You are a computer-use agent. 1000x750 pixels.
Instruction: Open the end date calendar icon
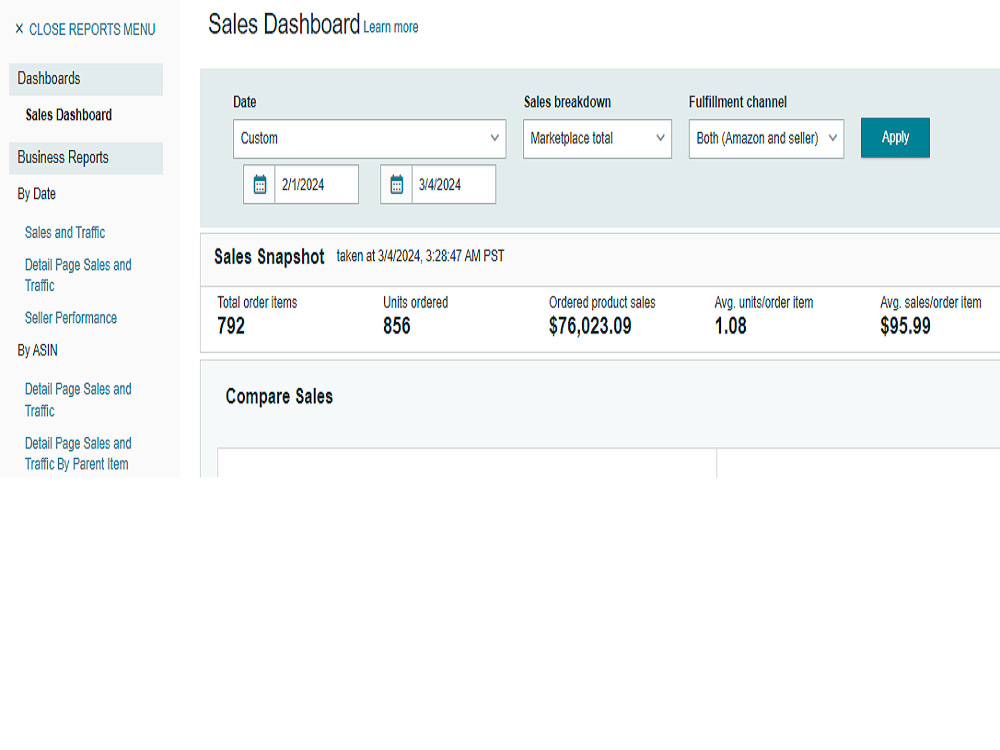tap(397, 184)
